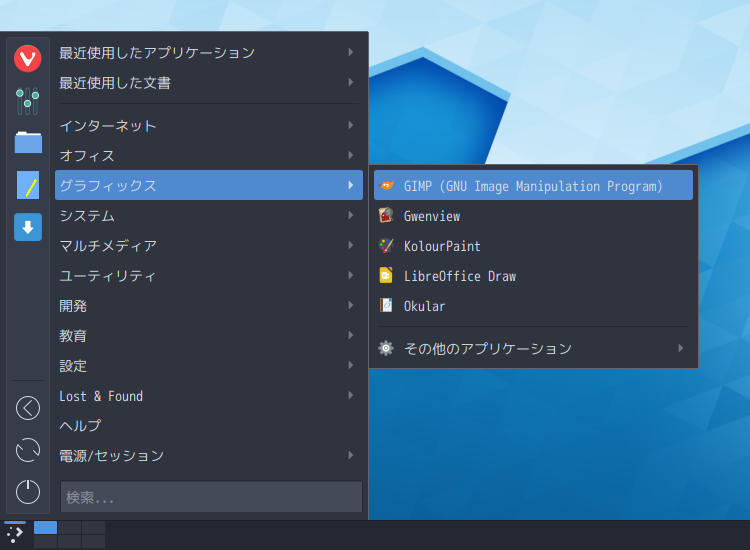Switch to the active first virtual desktop in pager
The height and width of the screenshot is (550, 750).
45,528
